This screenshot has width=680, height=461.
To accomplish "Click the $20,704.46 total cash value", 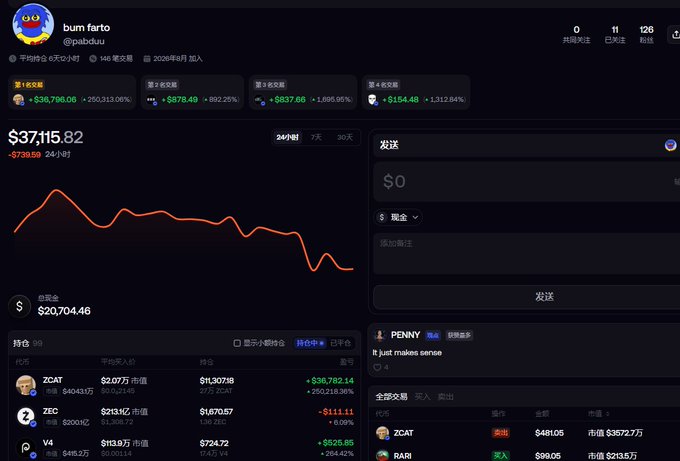I will click(64, 311).
